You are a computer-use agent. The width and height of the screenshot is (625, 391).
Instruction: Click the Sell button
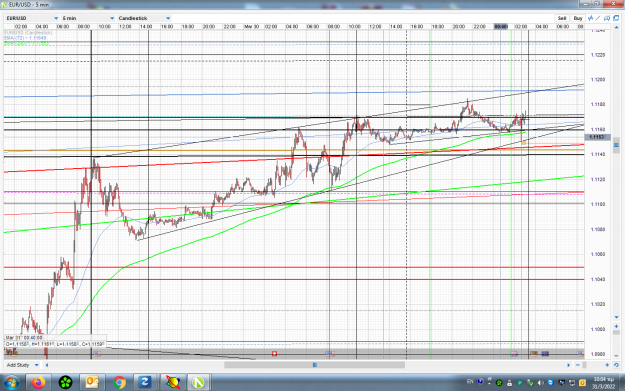coord(562,18)
